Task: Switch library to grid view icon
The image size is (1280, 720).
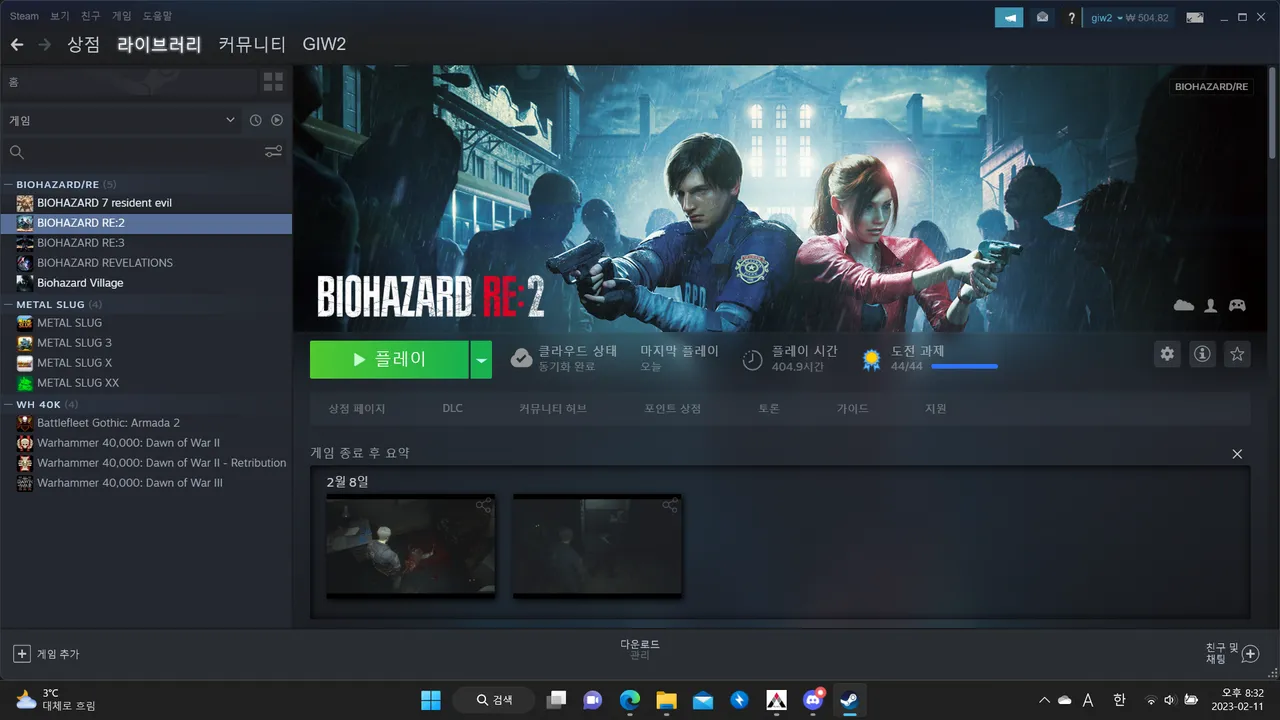Action: click(x=273, y=82)
